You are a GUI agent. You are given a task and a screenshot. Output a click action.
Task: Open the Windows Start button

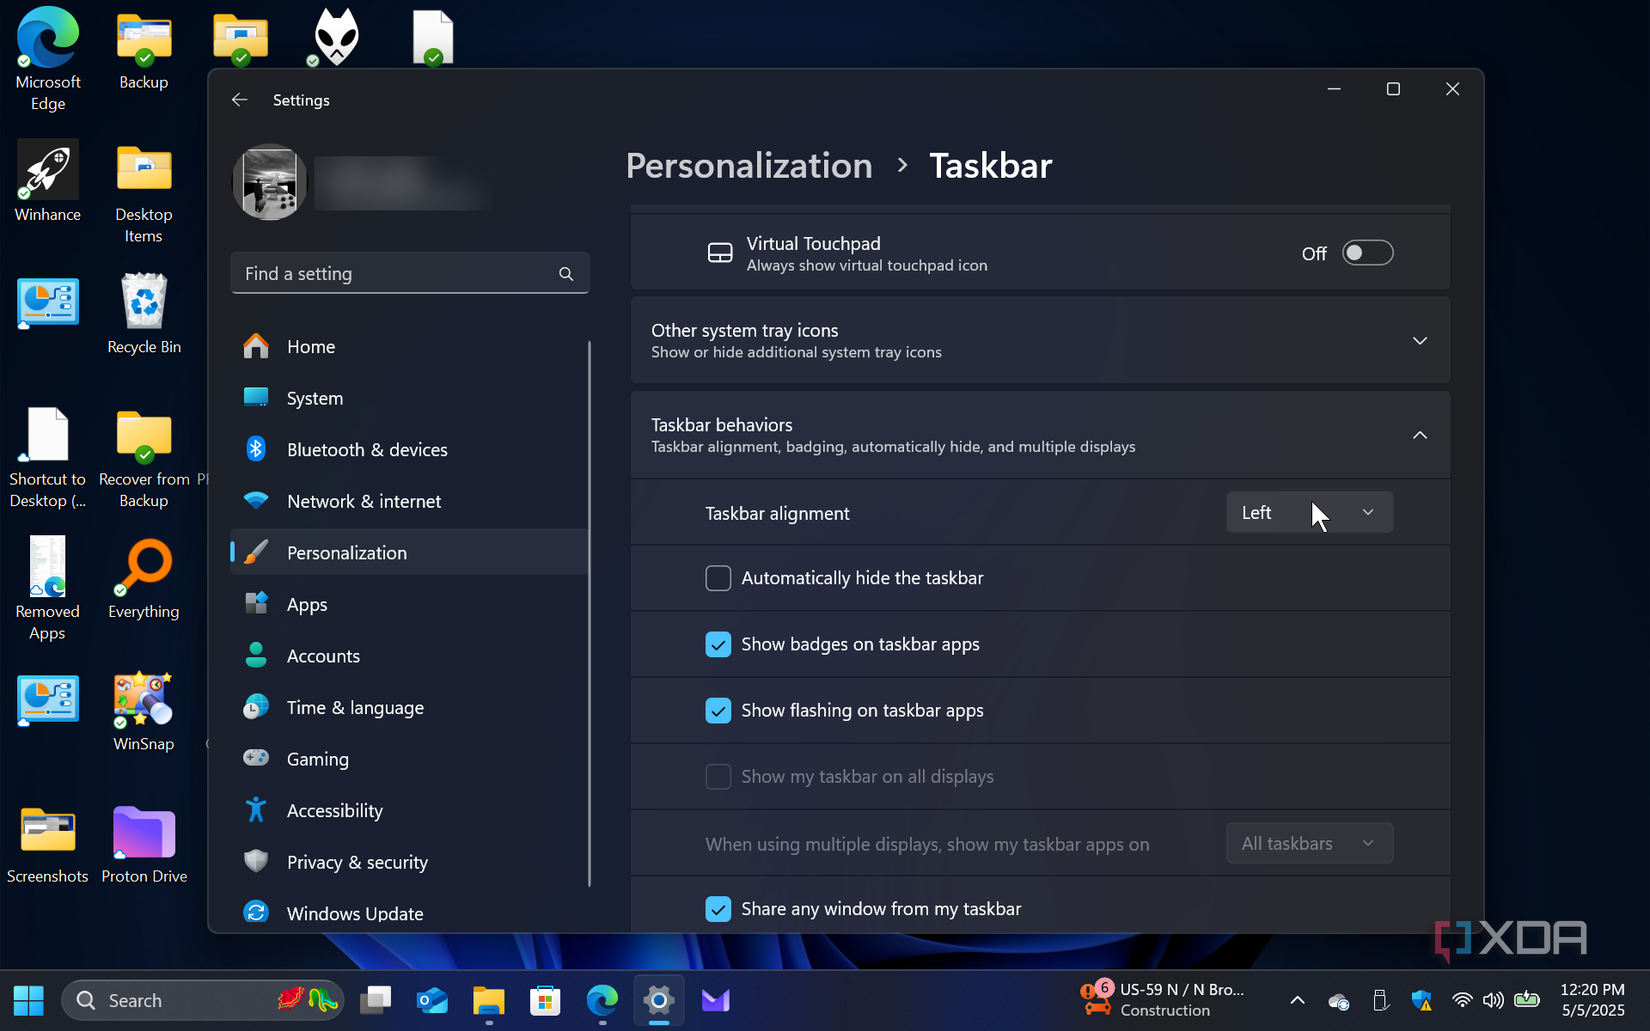pos(29,1000)
